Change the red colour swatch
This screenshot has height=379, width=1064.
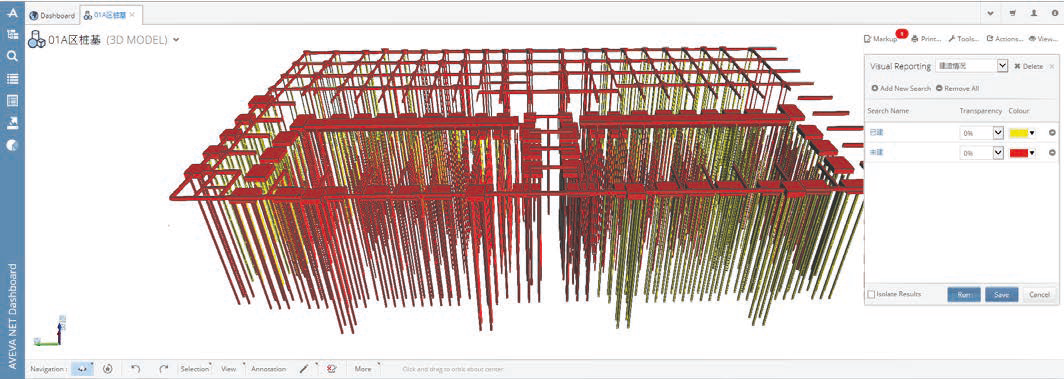pyautogui.click(x=1023, y=153)
